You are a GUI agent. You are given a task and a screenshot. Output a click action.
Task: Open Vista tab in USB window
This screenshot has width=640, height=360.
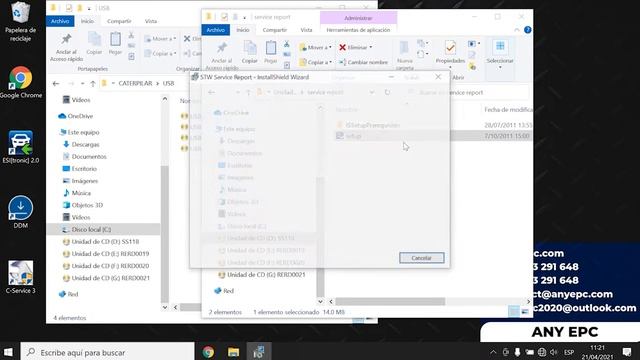[x=151, y=21]
